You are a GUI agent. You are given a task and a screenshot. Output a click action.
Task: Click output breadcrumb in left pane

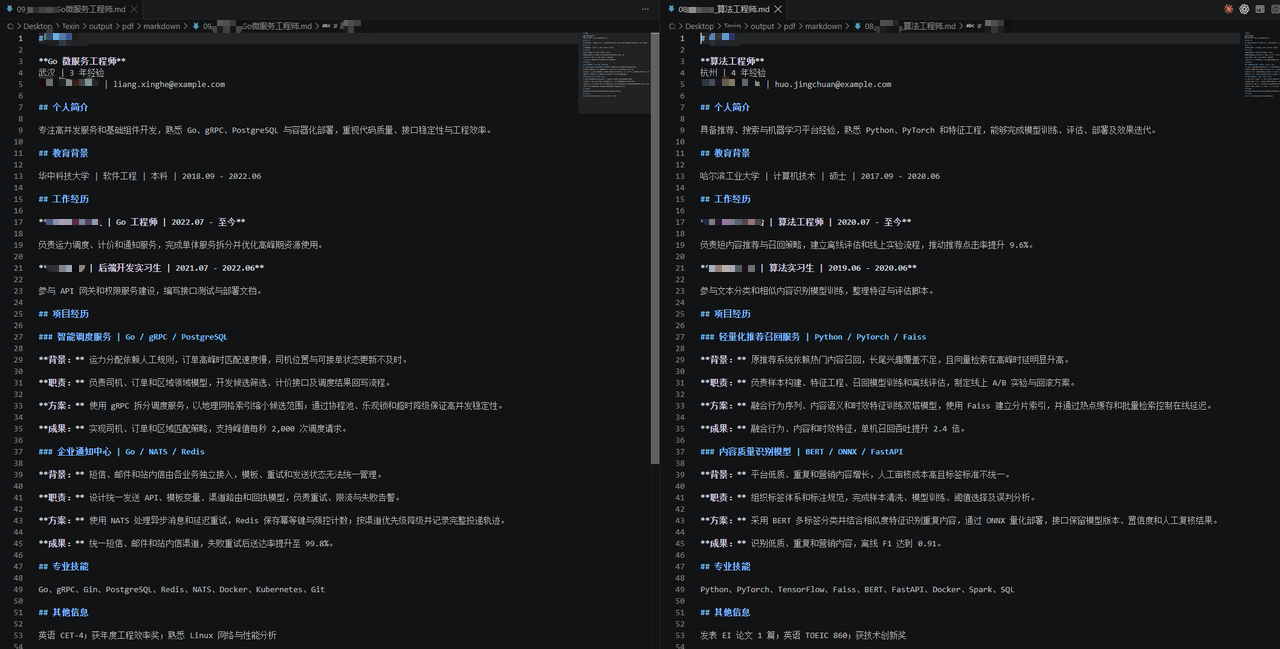[100, 26]
